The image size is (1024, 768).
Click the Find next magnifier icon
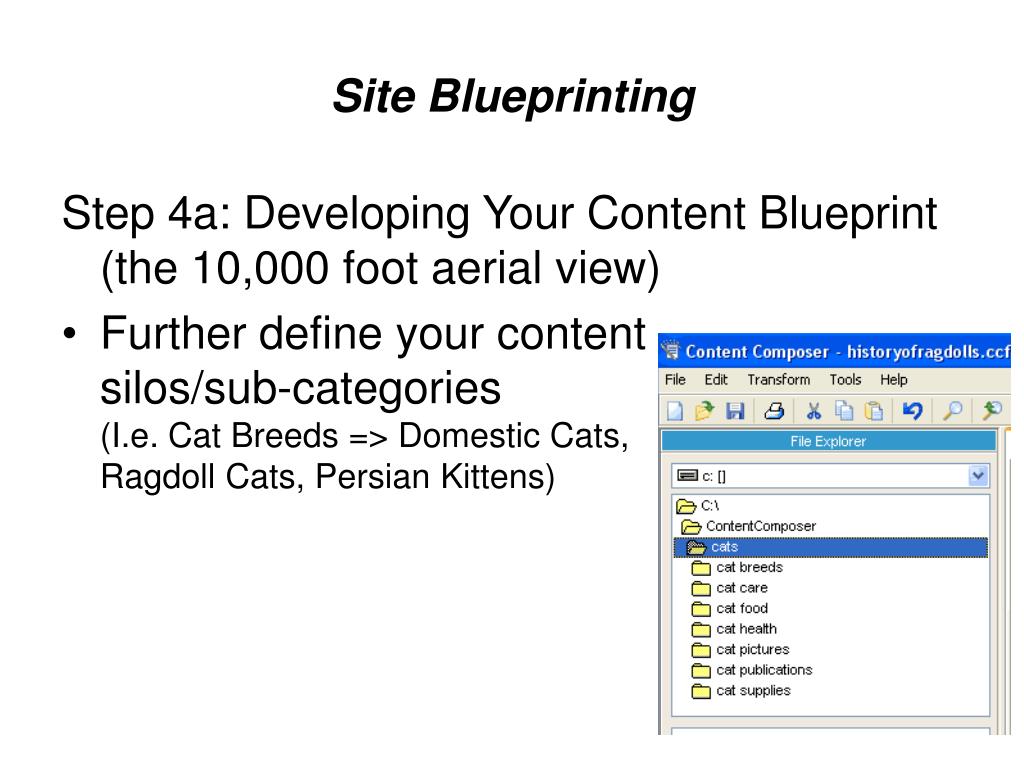point(991,411)
